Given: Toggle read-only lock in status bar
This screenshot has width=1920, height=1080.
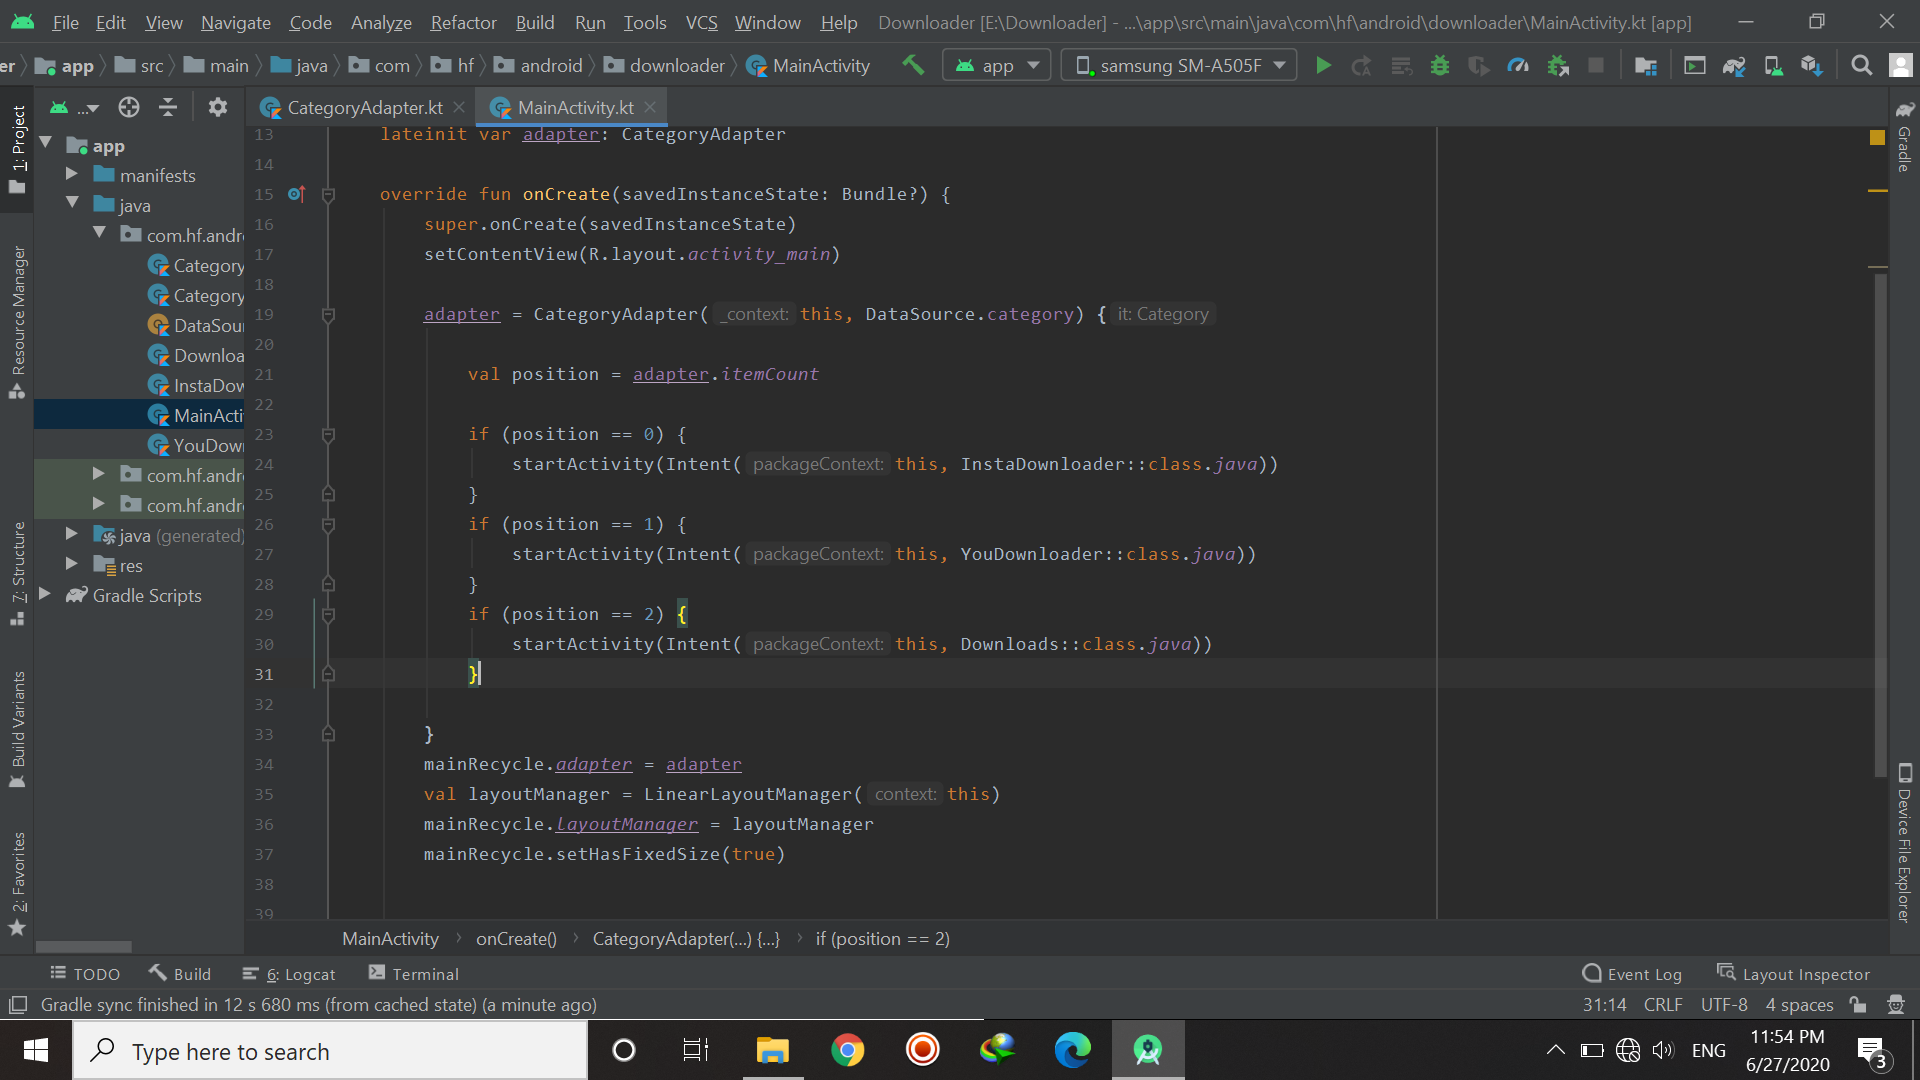Looking at the screenshot, I should [x=1858, y=1004].
